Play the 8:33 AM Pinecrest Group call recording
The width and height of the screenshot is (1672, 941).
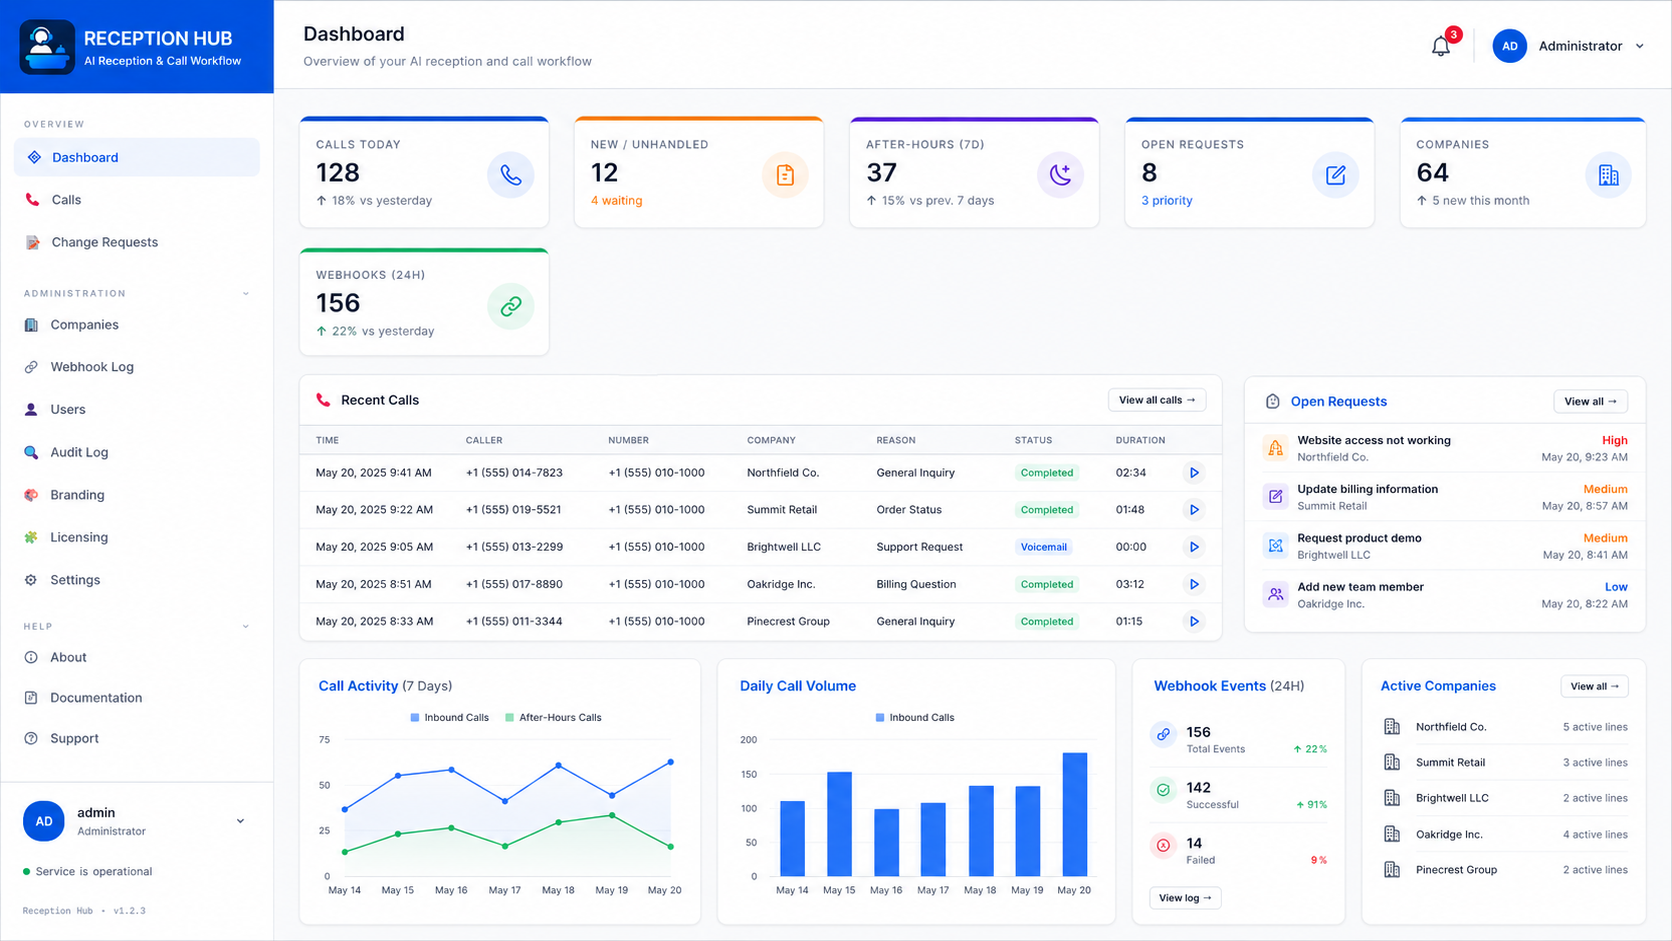coord(1193,621)
